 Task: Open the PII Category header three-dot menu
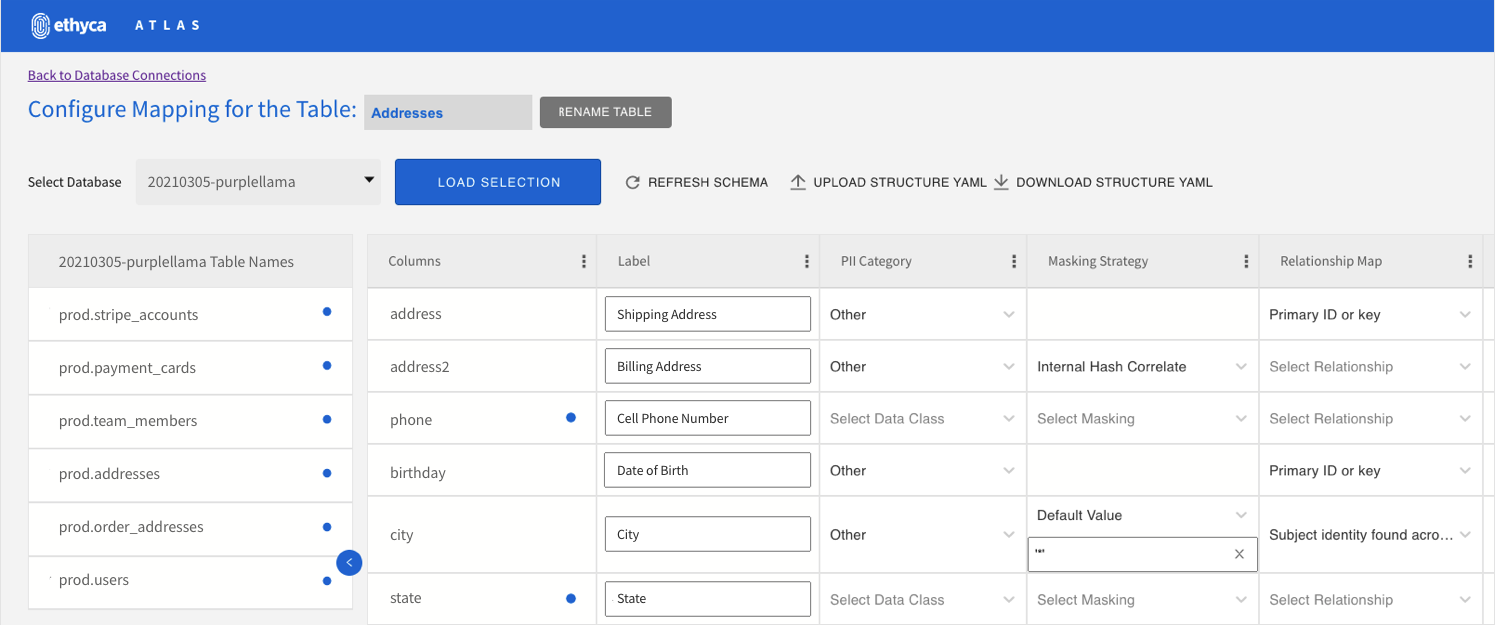[1014, 261]
